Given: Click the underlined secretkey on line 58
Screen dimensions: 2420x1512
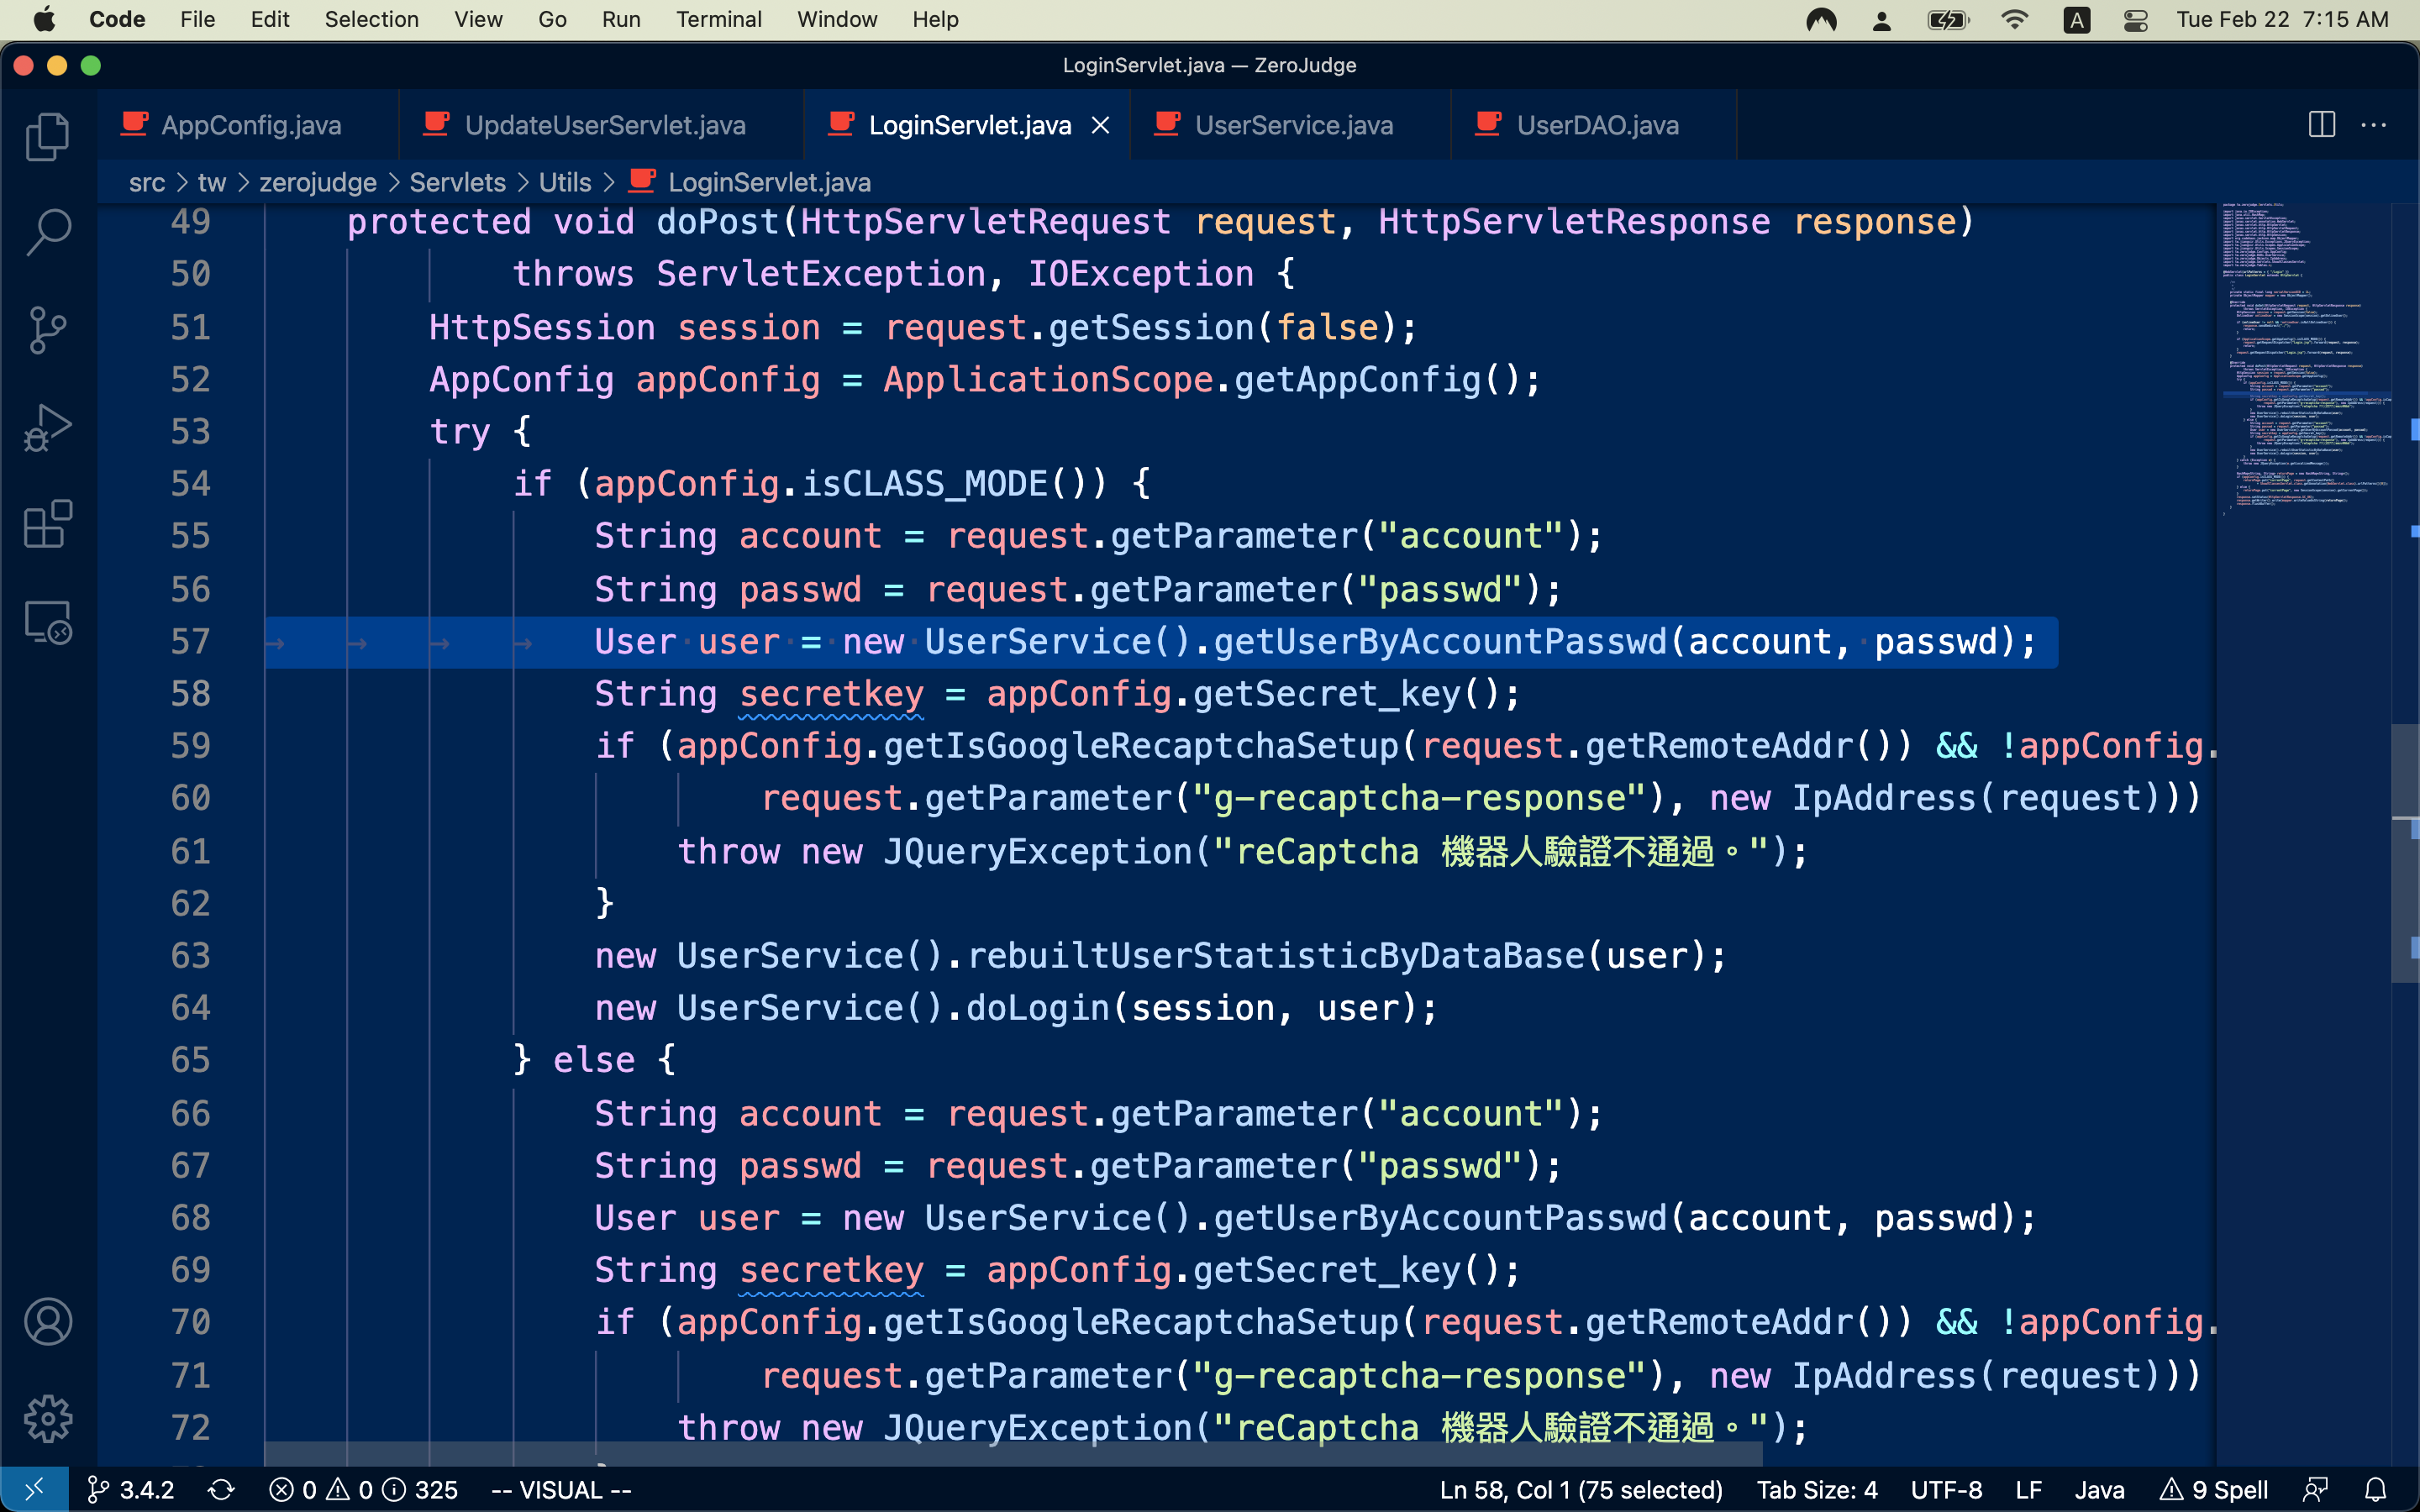Looking at the screenshot, I should pos(831,694).
